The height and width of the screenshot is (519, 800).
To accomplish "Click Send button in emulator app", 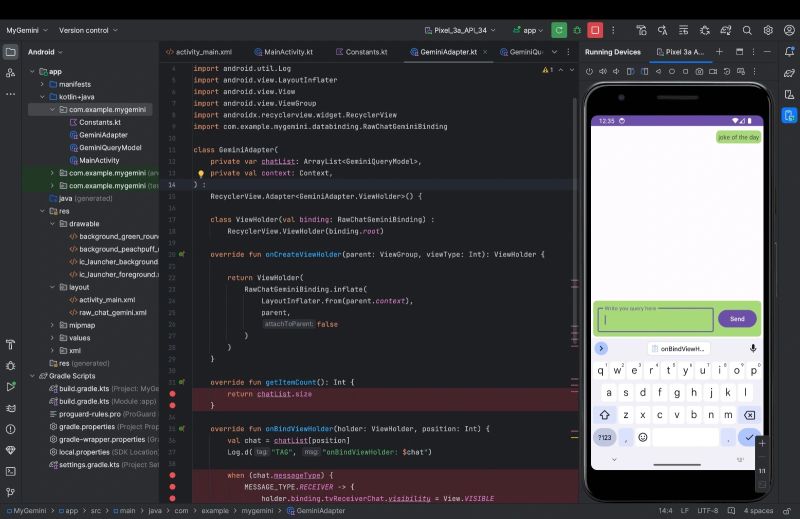I will [737, 318].
